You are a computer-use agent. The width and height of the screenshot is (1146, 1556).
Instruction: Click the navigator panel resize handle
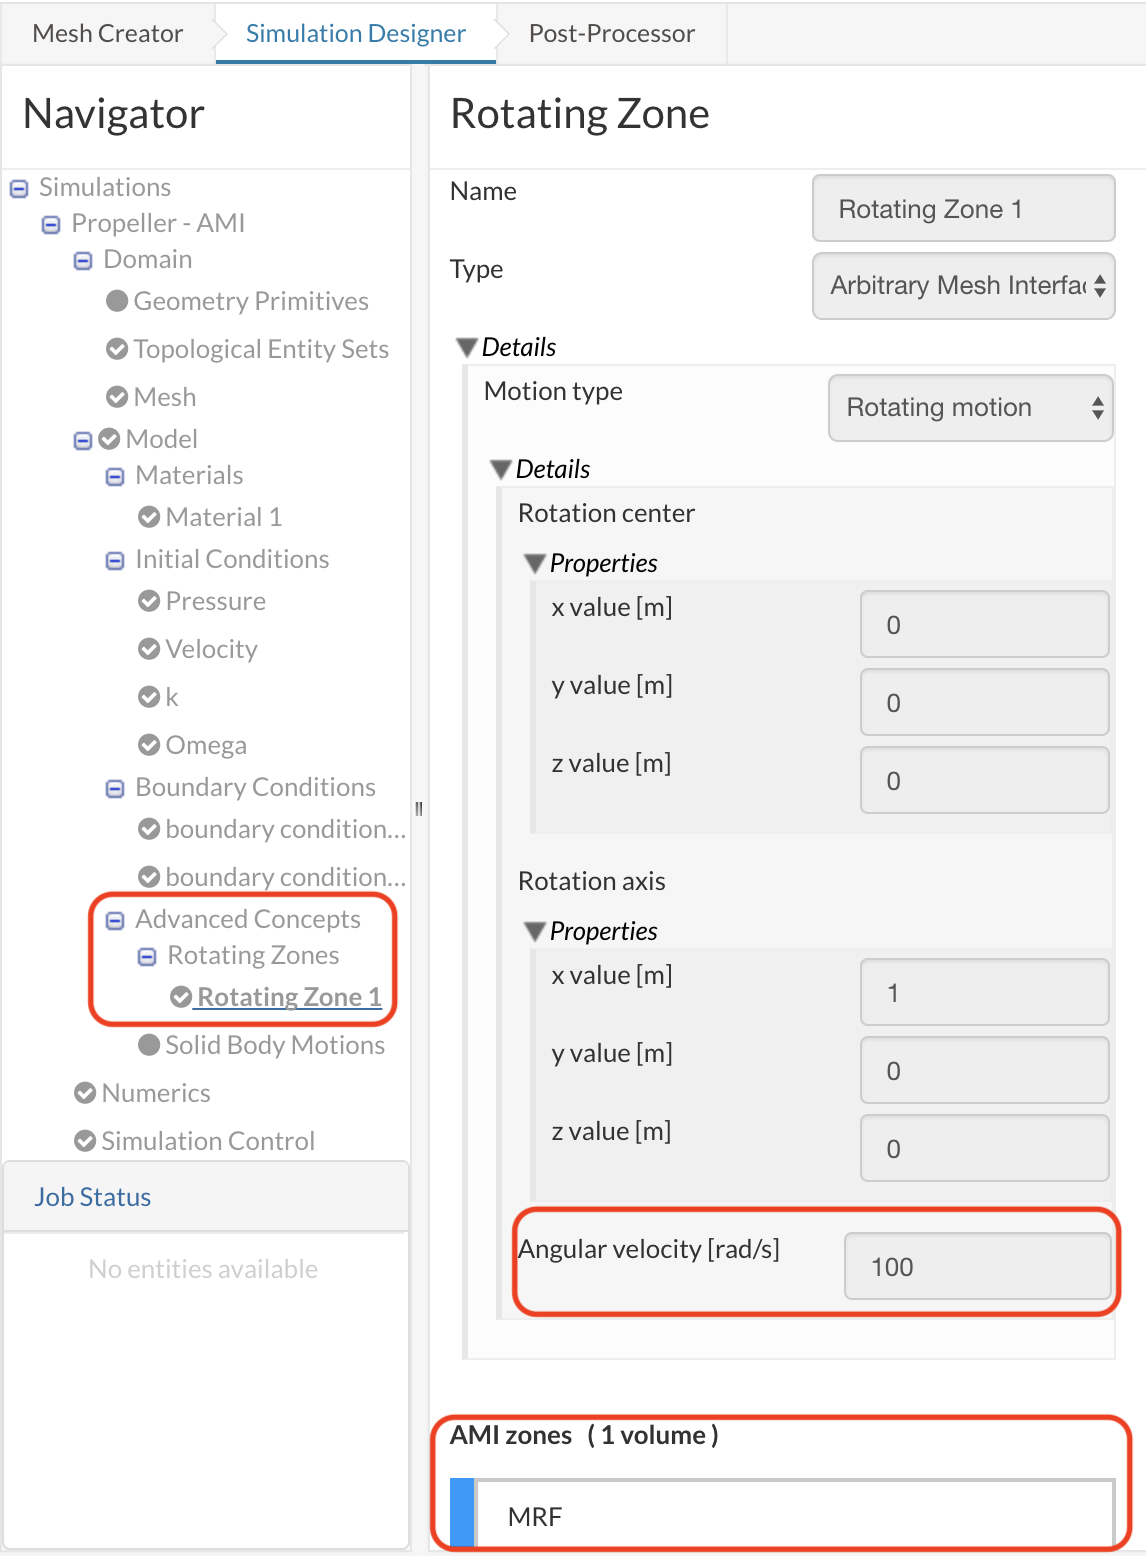[419, 808]
